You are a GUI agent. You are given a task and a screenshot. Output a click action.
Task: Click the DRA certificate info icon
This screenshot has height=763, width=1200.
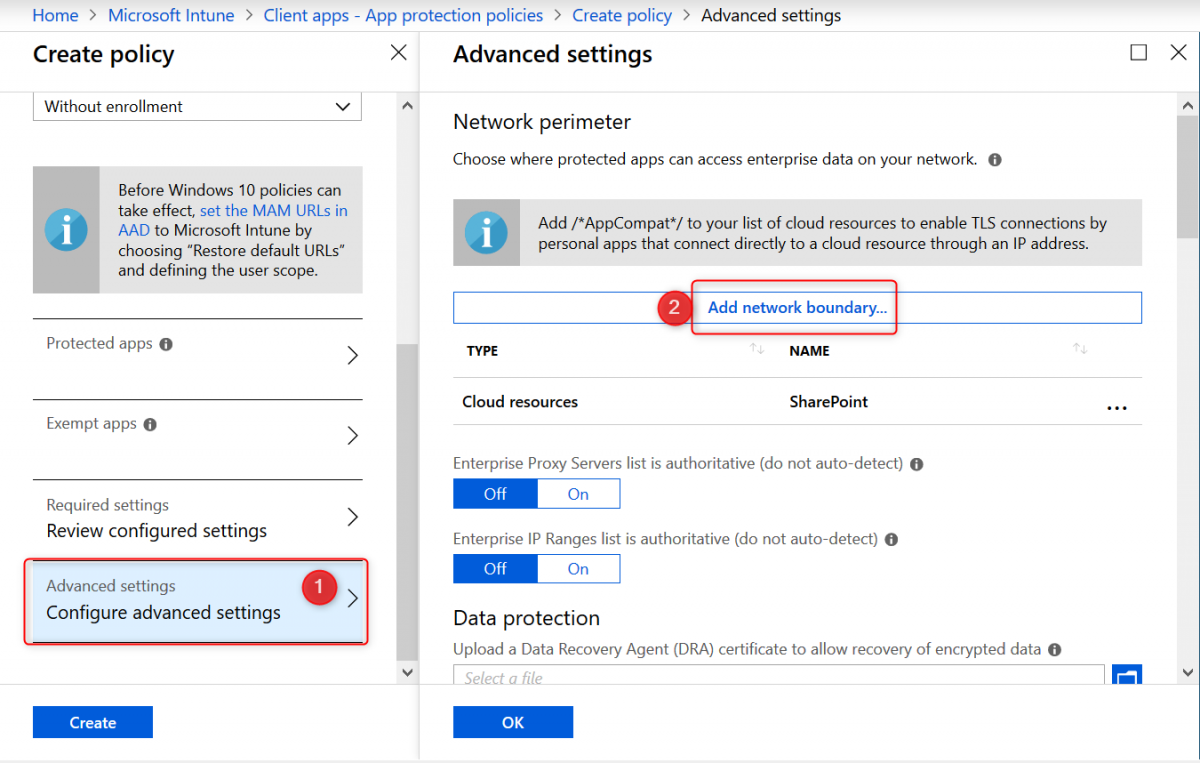[1053, 649]
